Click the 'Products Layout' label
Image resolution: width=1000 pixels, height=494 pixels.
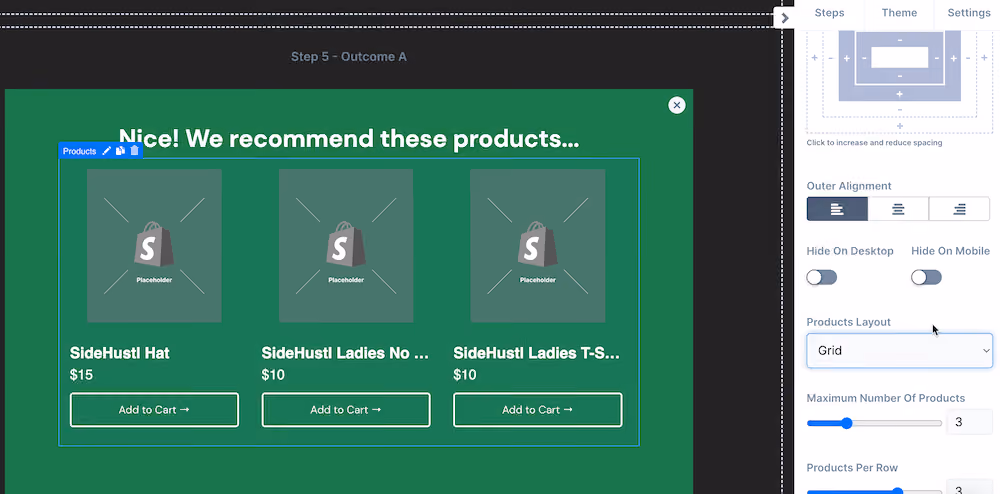[849, 322]
